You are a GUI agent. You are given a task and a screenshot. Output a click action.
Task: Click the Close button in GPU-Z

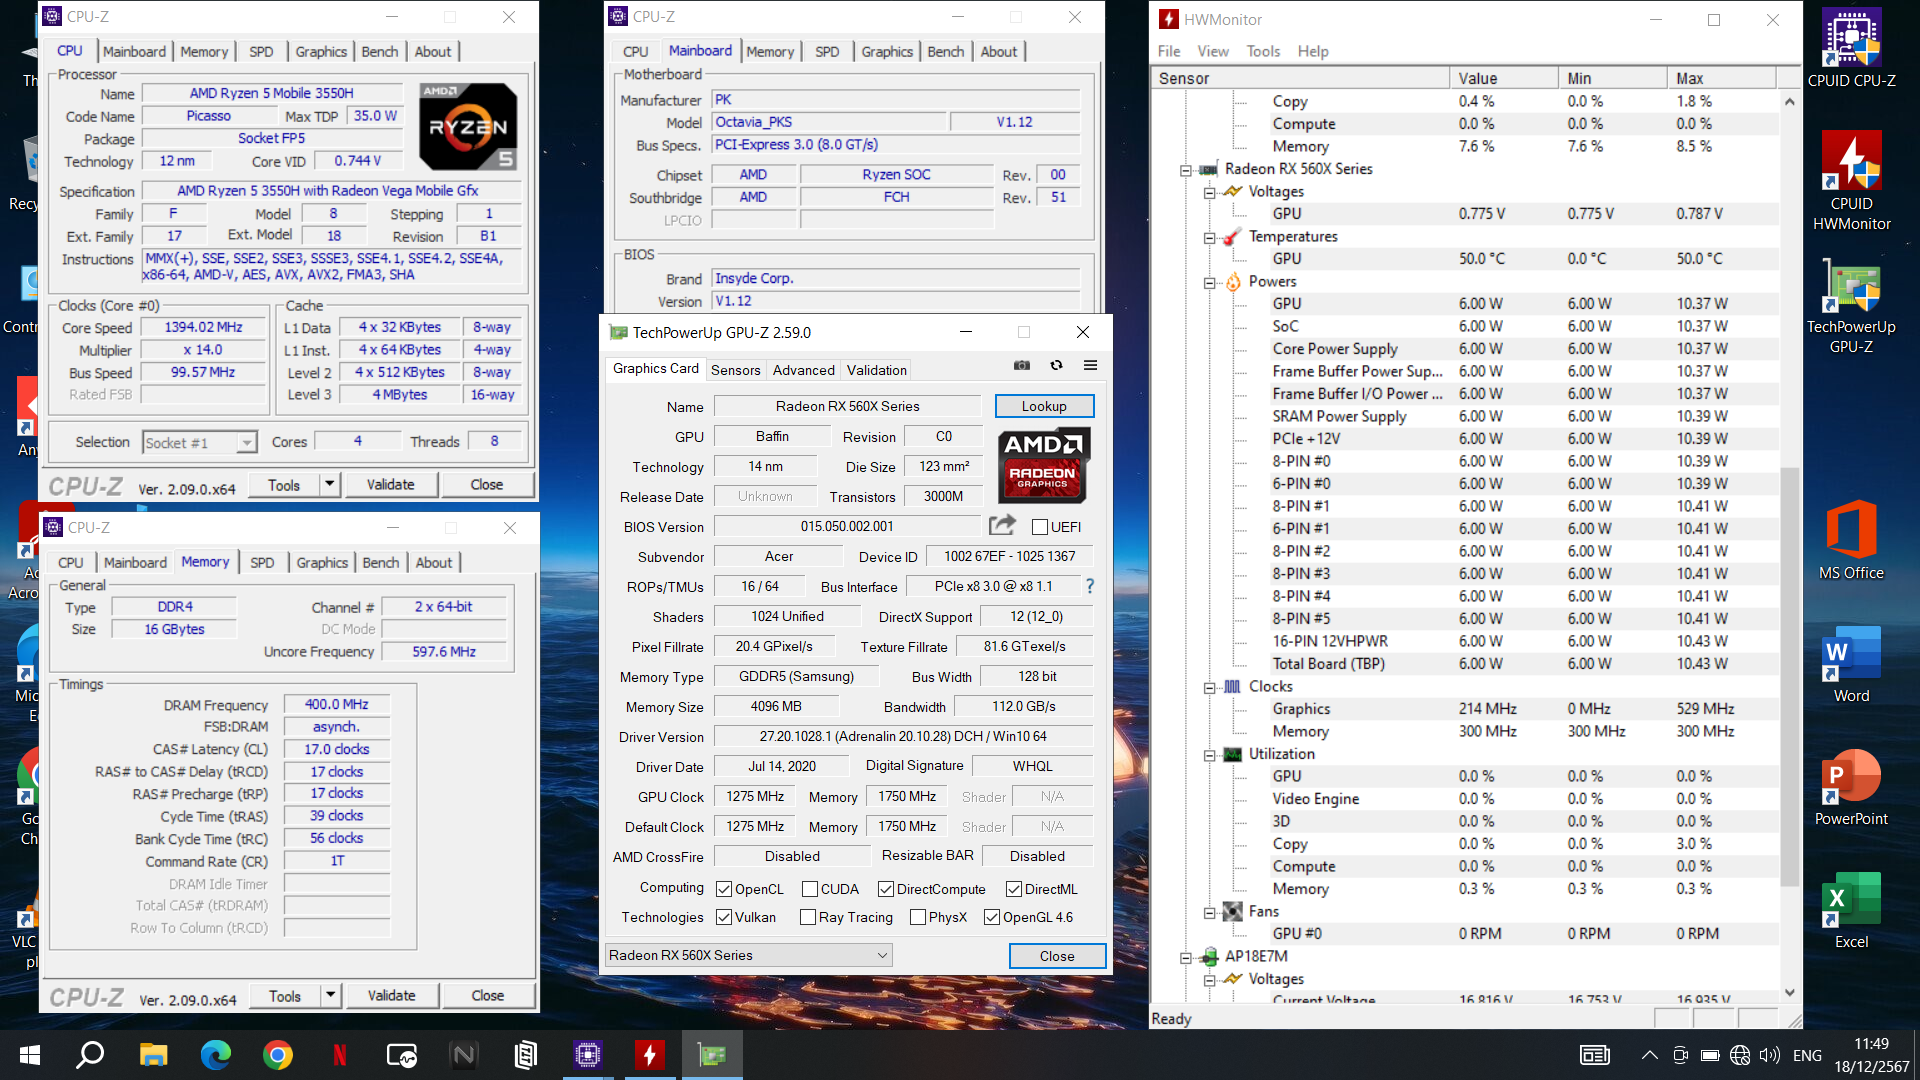(x=1057, y=956)
